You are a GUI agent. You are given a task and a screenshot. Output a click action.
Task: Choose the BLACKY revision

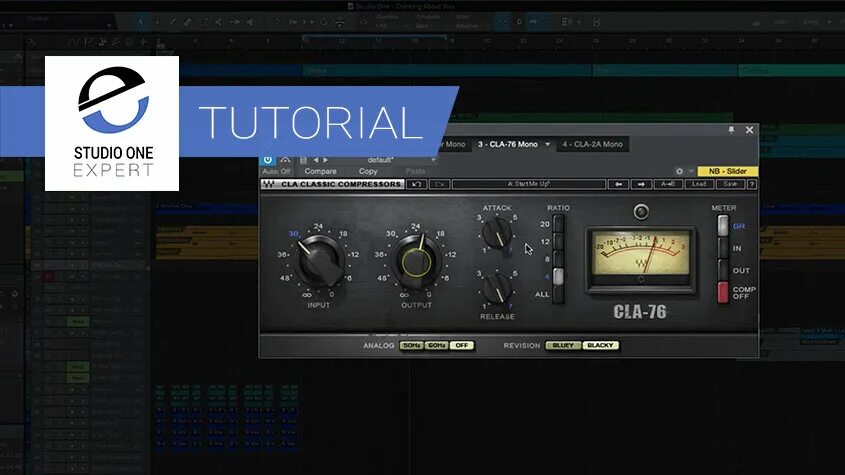click(600, 346)
